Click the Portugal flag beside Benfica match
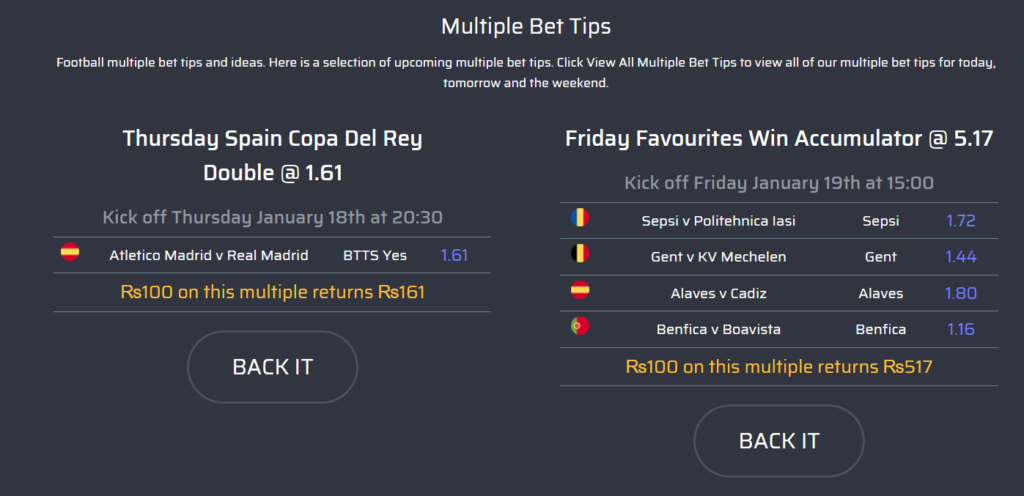 pyautogui.click(x=580, y=326)
